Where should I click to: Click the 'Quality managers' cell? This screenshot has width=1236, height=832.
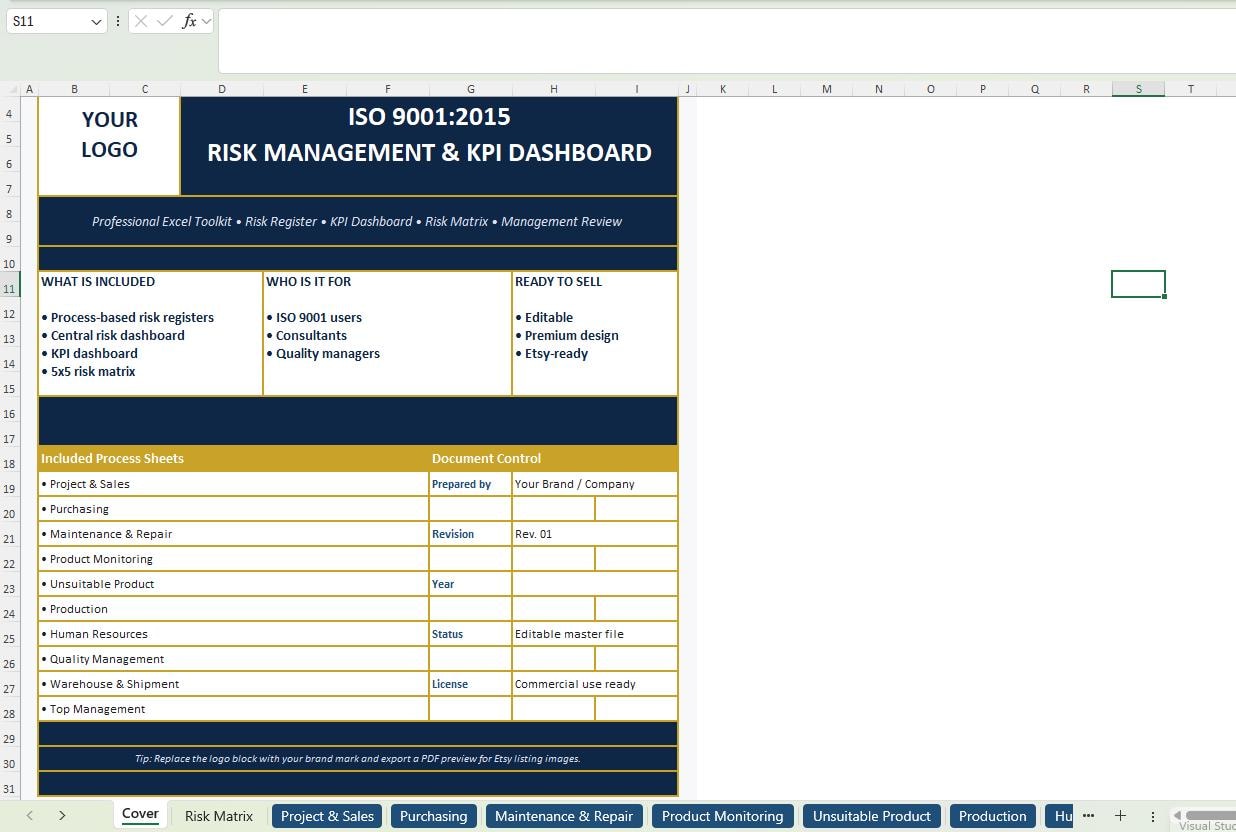click(323, 354)
